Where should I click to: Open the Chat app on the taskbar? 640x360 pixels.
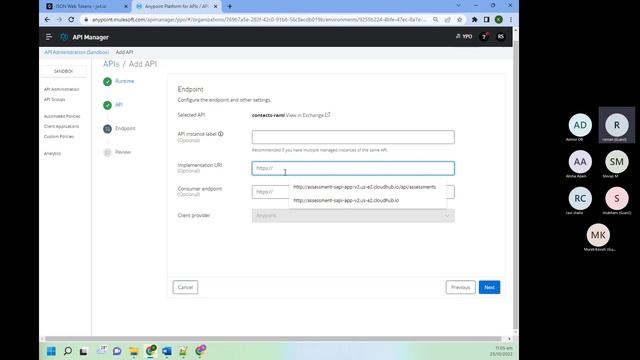[117, 351]
